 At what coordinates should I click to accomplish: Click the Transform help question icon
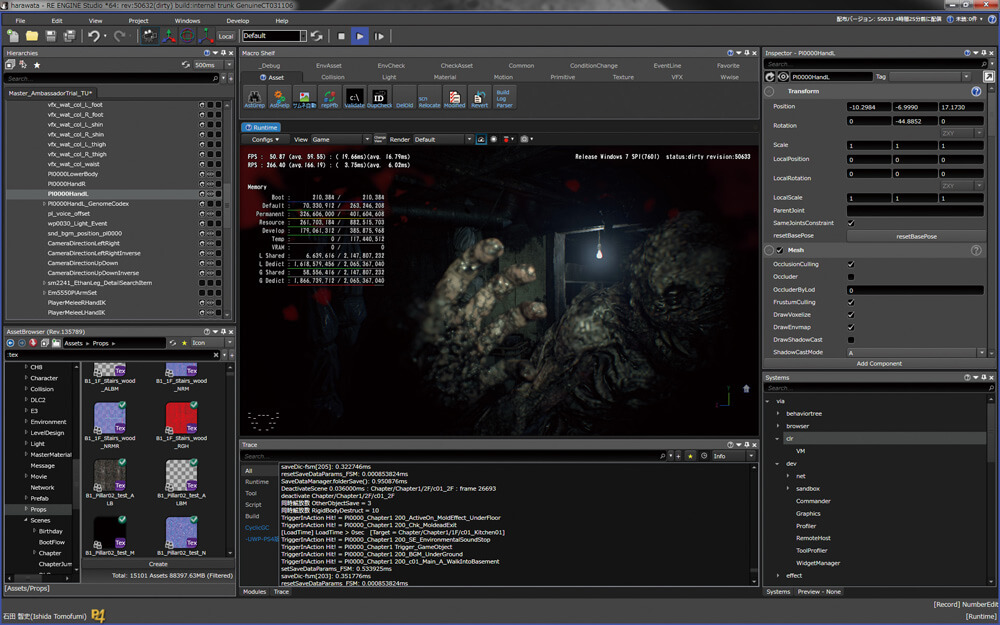[x=976, y=91]
